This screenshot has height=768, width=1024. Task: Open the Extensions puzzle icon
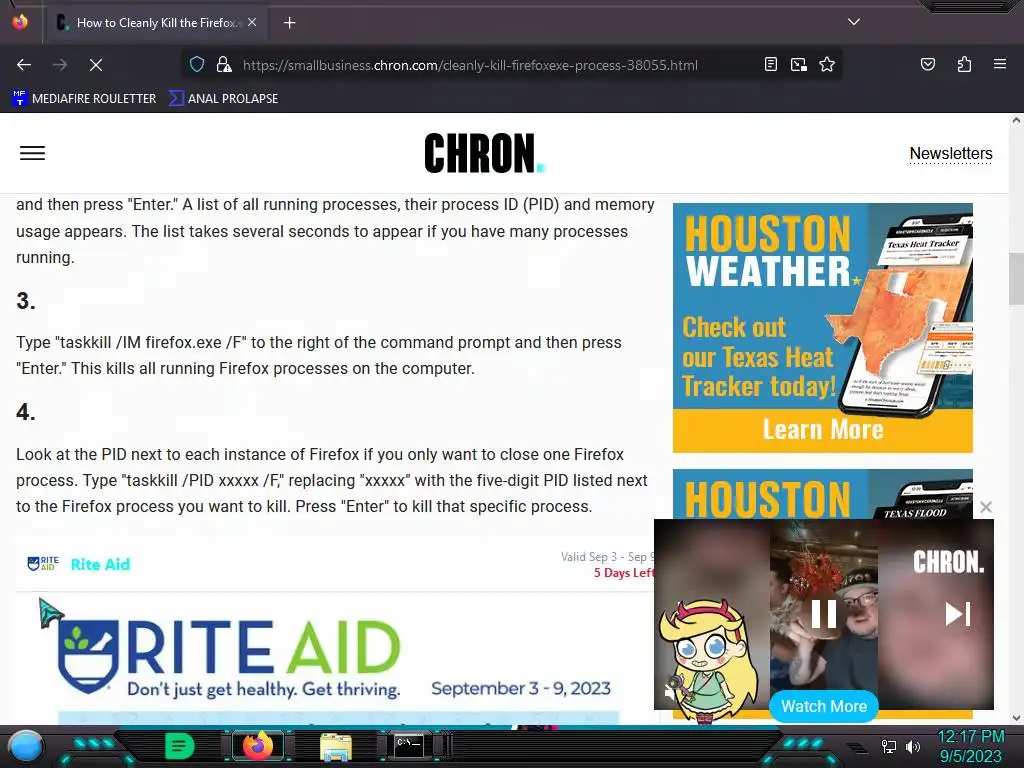(x=964, y=64)
